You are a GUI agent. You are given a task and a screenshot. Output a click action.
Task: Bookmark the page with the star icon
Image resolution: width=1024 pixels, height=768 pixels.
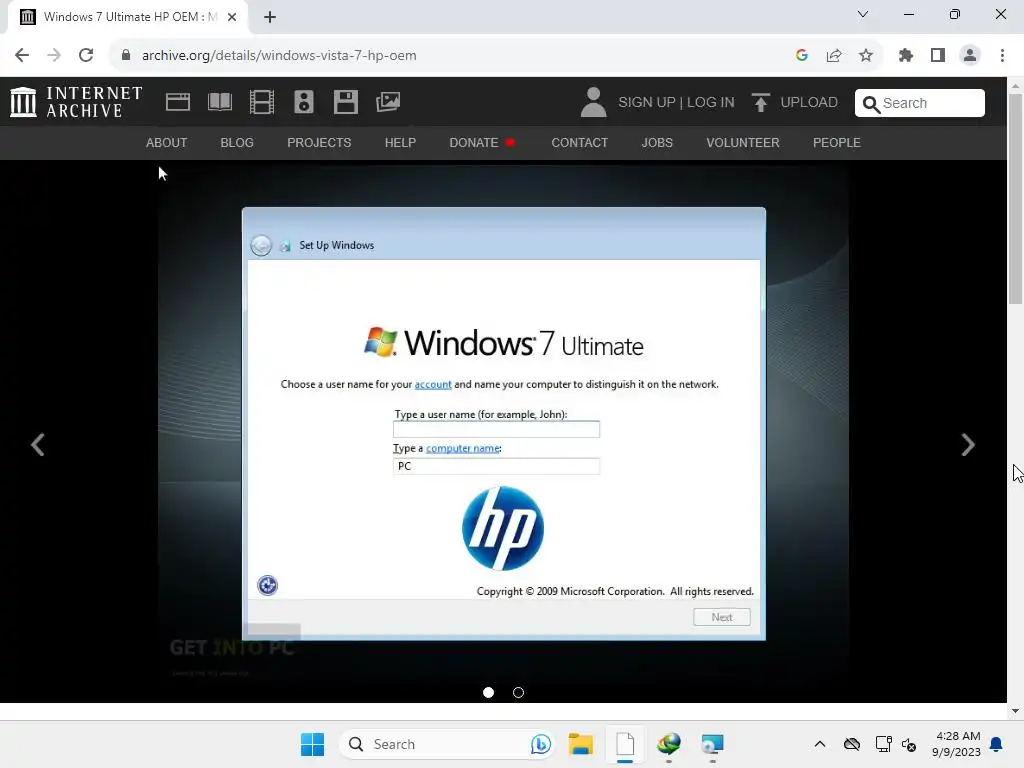coord(866,55)
